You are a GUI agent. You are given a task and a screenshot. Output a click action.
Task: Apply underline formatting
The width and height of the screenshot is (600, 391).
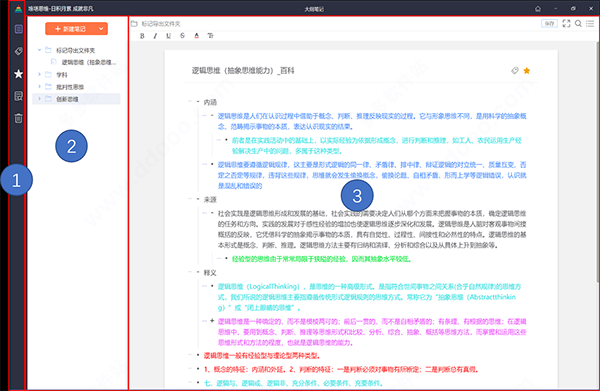[168, 36]
